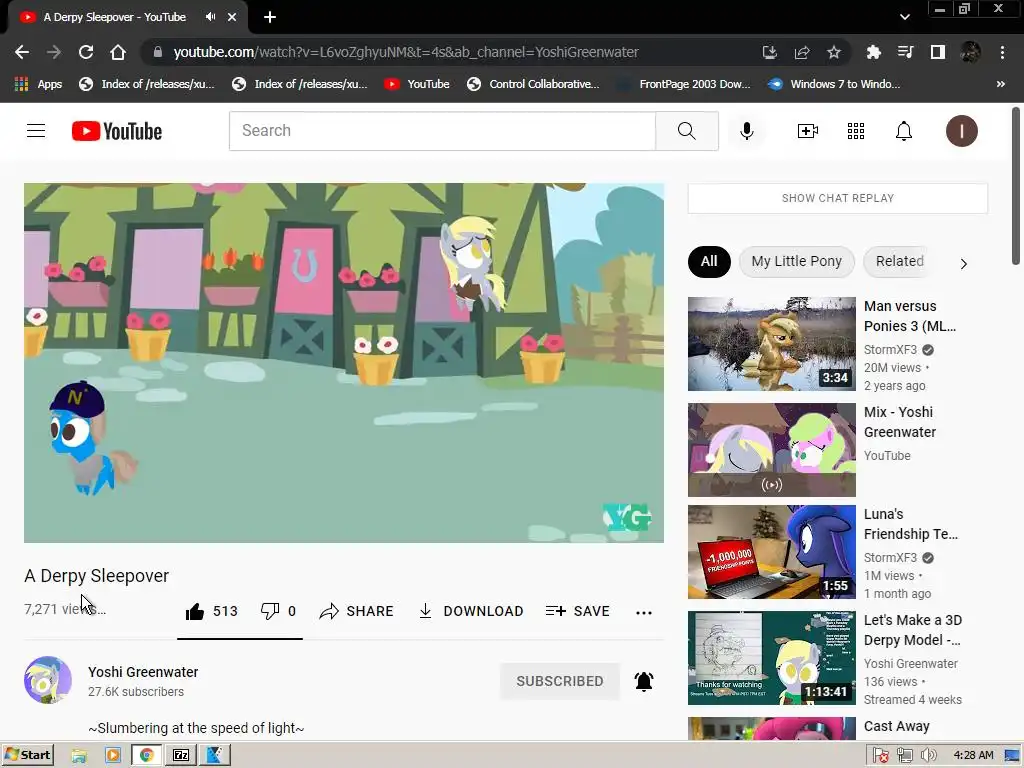Like the video with thumbs up
The height and width of the screenshot is (768, 1024).
tap(212, 611)
